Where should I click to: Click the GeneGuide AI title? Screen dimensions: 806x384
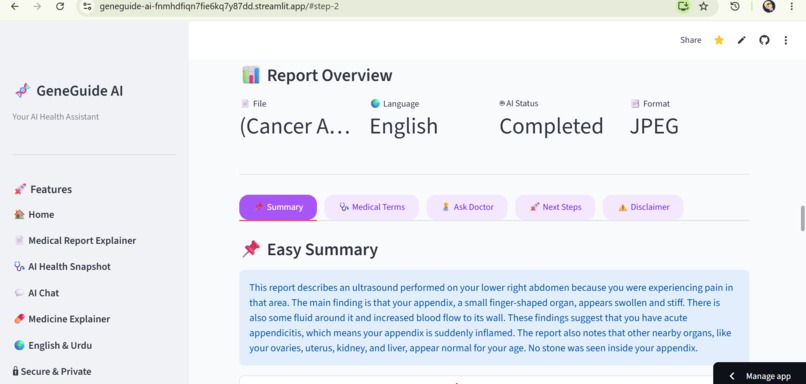pyautogui.click(x=80, y=91)
